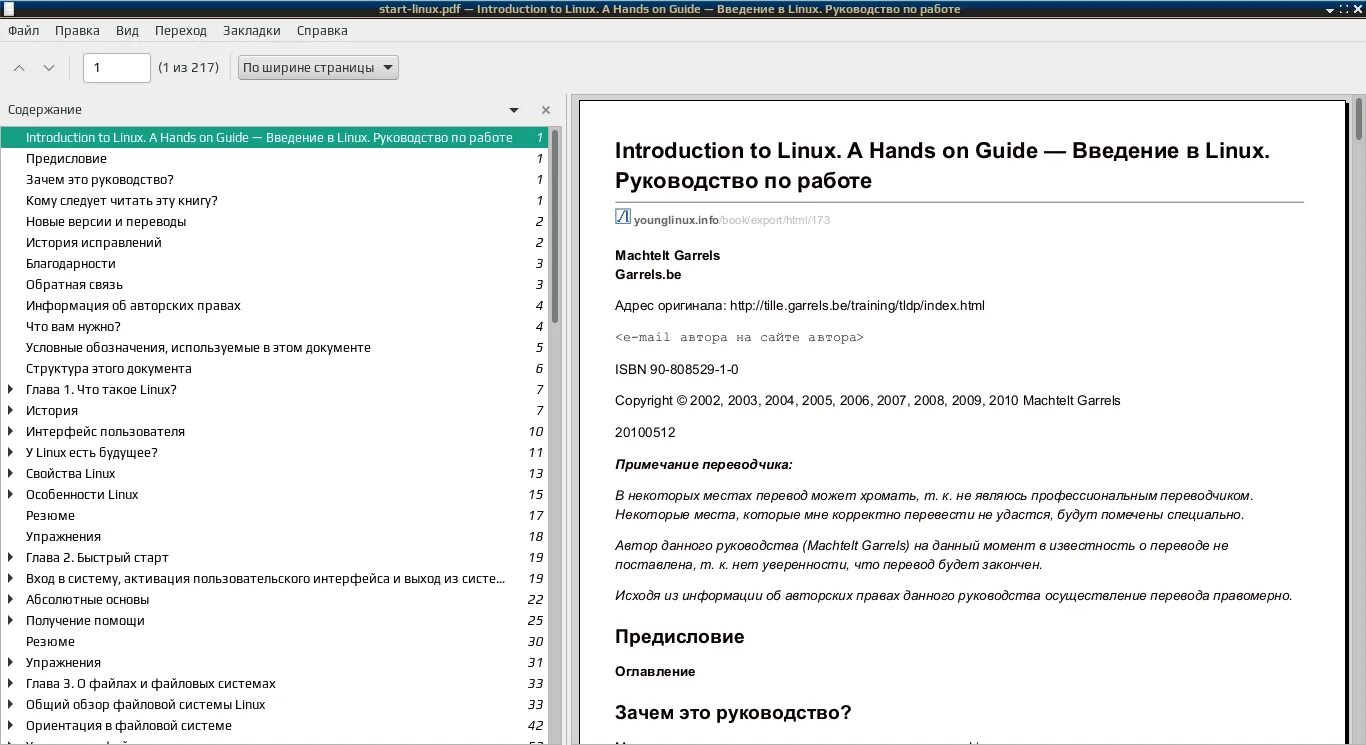Select Кому следует читать эту книгу? entry
The width and height of the screenshot is (1366, 745).
tap(275, 201)
